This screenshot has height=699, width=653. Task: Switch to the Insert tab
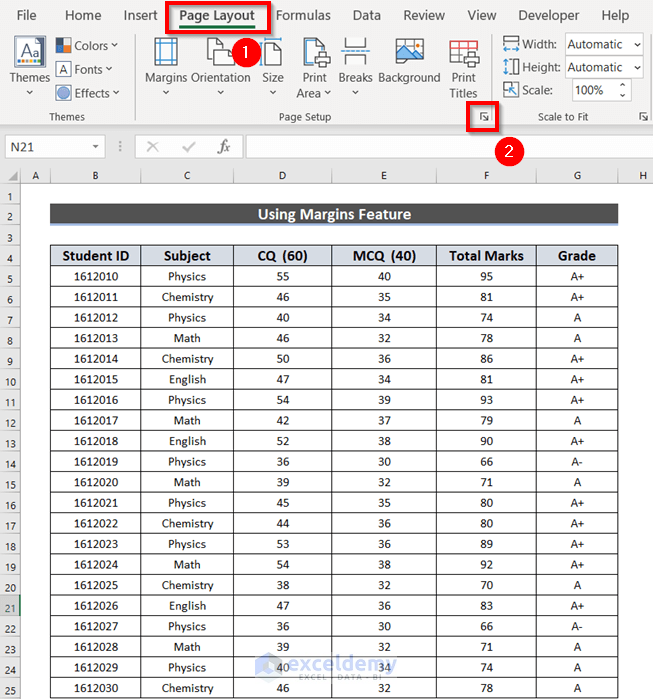[x=140, y=15]
